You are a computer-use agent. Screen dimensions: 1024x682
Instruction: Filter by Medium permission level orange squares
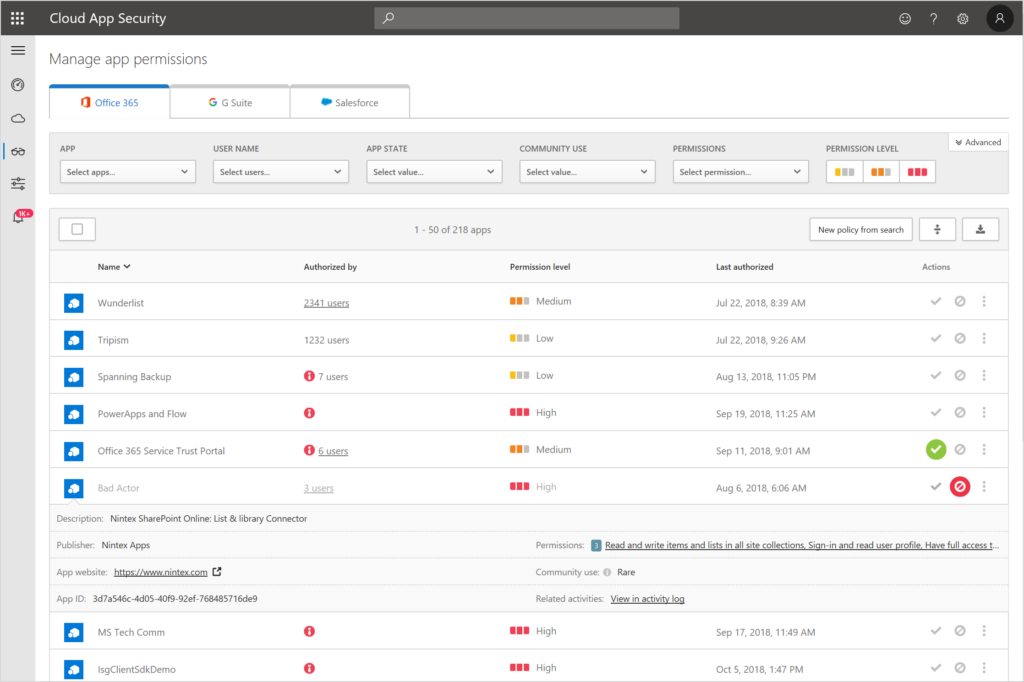pos(880,171)
